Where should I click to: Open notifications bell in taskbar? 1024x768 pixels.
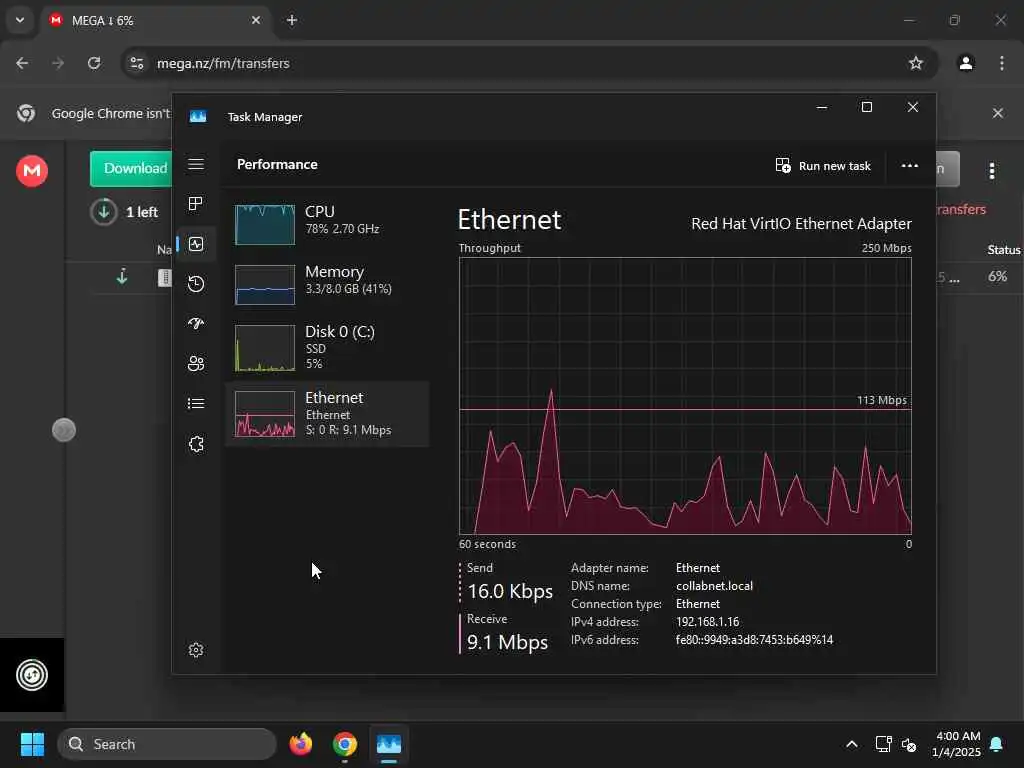coord(997,744)
